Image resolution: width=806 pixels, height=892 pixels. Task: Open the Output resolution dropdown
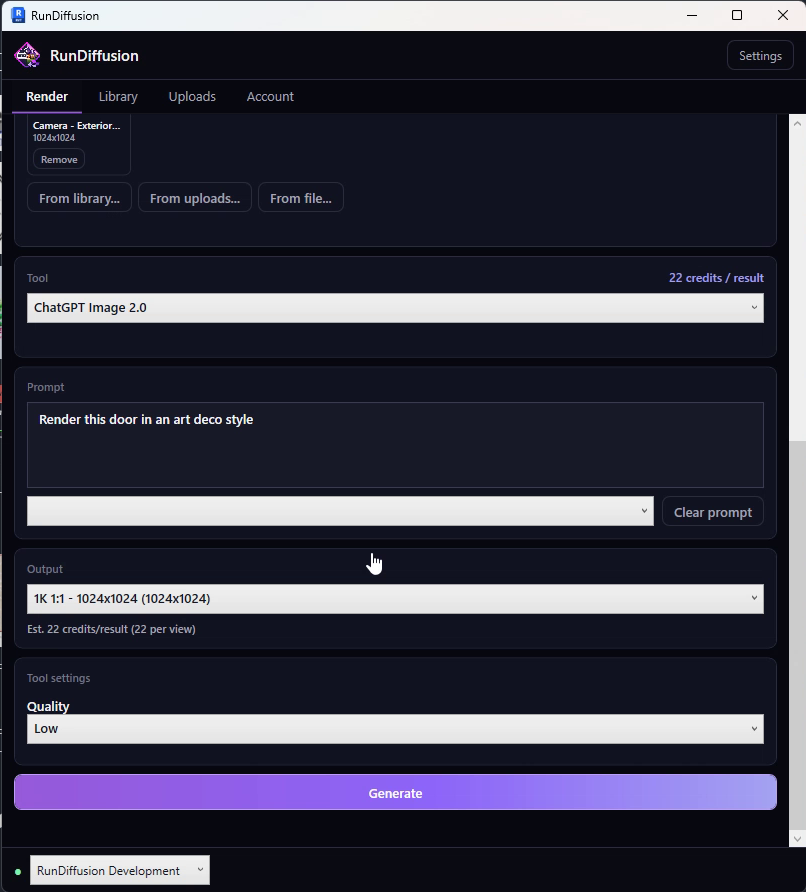[395, 599]
